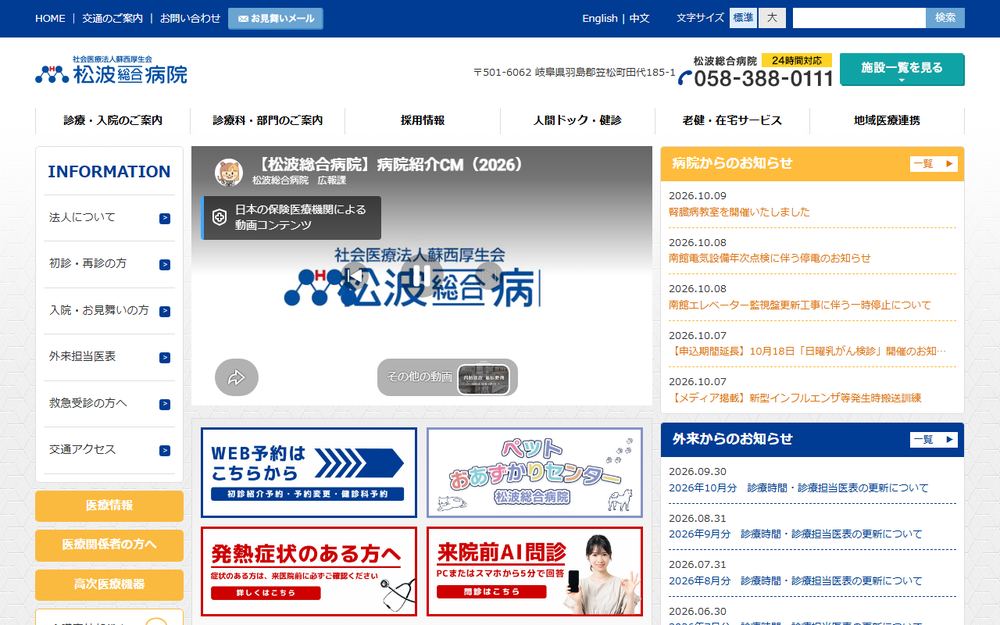Open 入院・お見舞いの方 in sidebar
Viewport: 1000px width, 625px height.
tap(109, 311)
